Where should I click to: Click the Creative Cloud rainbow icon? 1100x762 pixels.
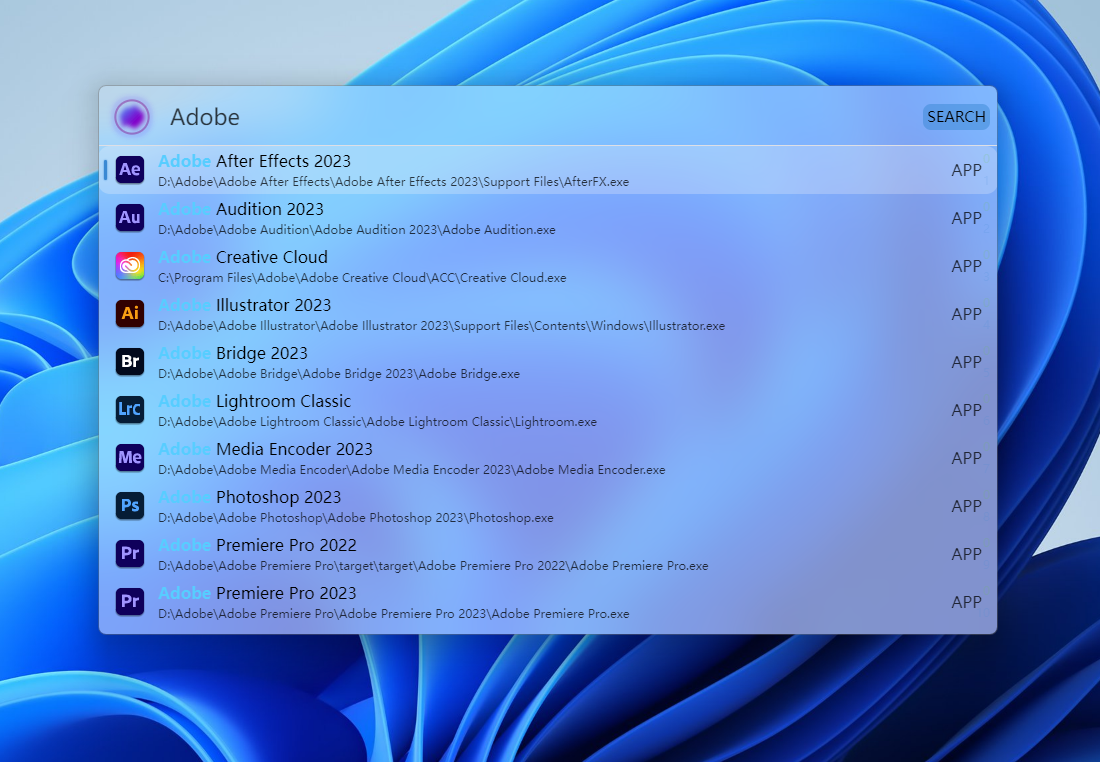pos(130,266)
